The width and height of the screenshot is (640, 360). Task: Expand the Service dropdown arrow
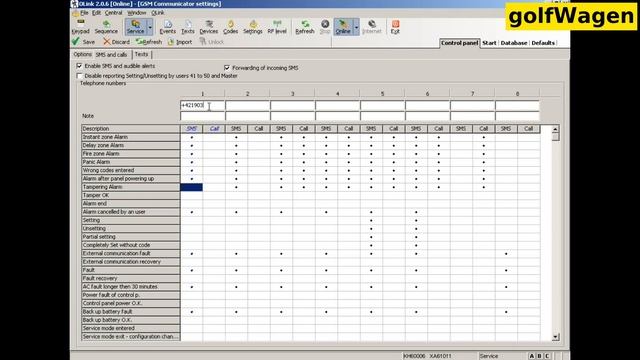150,27
